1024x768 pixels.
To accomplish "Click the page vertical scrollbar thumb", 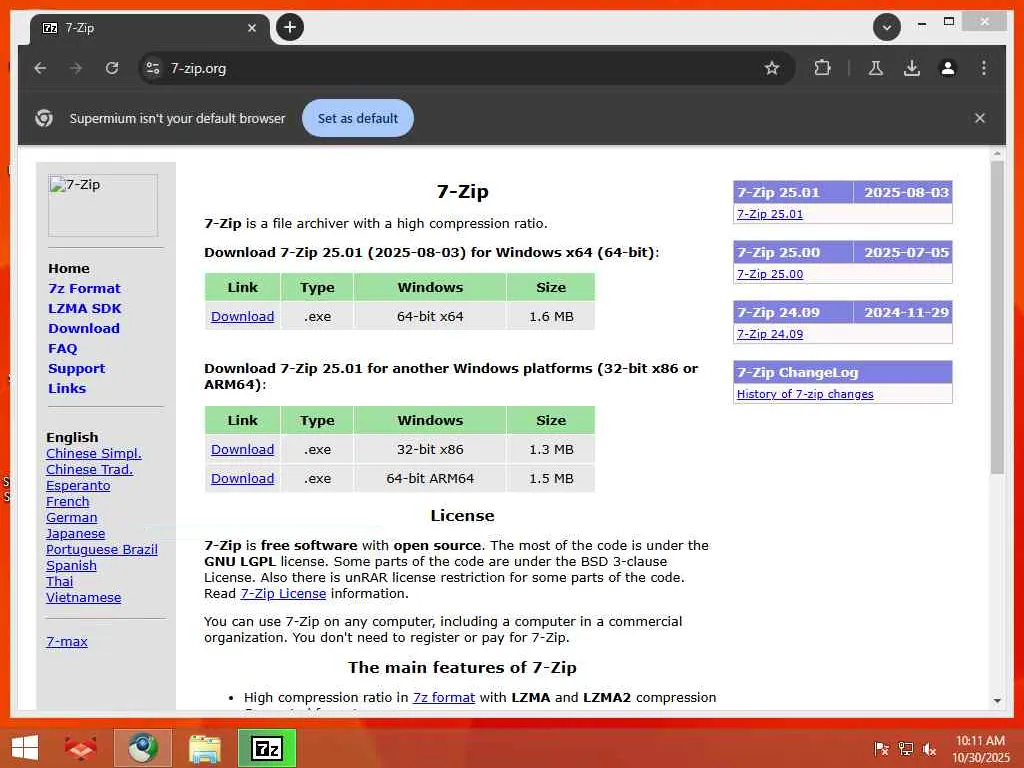I will (x=997, y=317).
